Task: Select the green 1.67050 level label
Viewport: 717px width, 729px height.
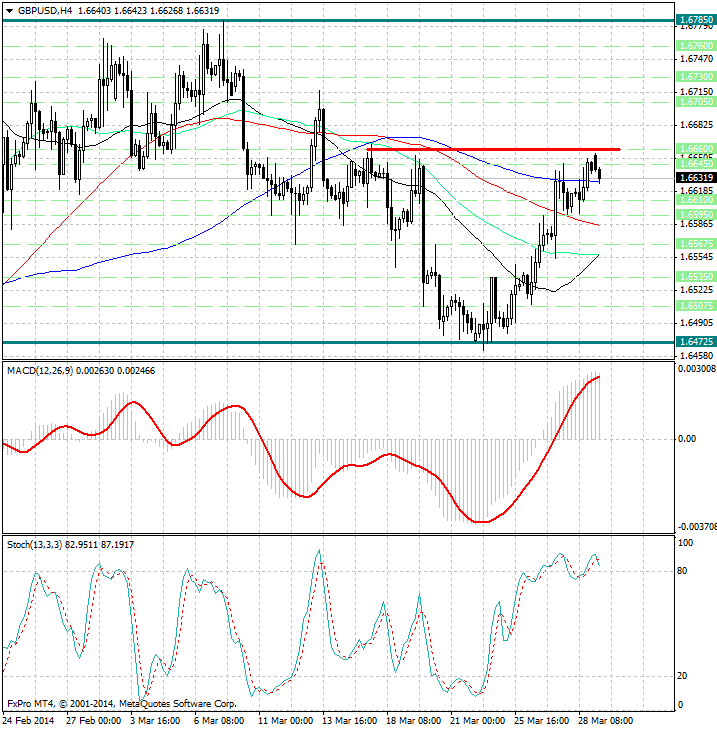Action: pos(696,102)
